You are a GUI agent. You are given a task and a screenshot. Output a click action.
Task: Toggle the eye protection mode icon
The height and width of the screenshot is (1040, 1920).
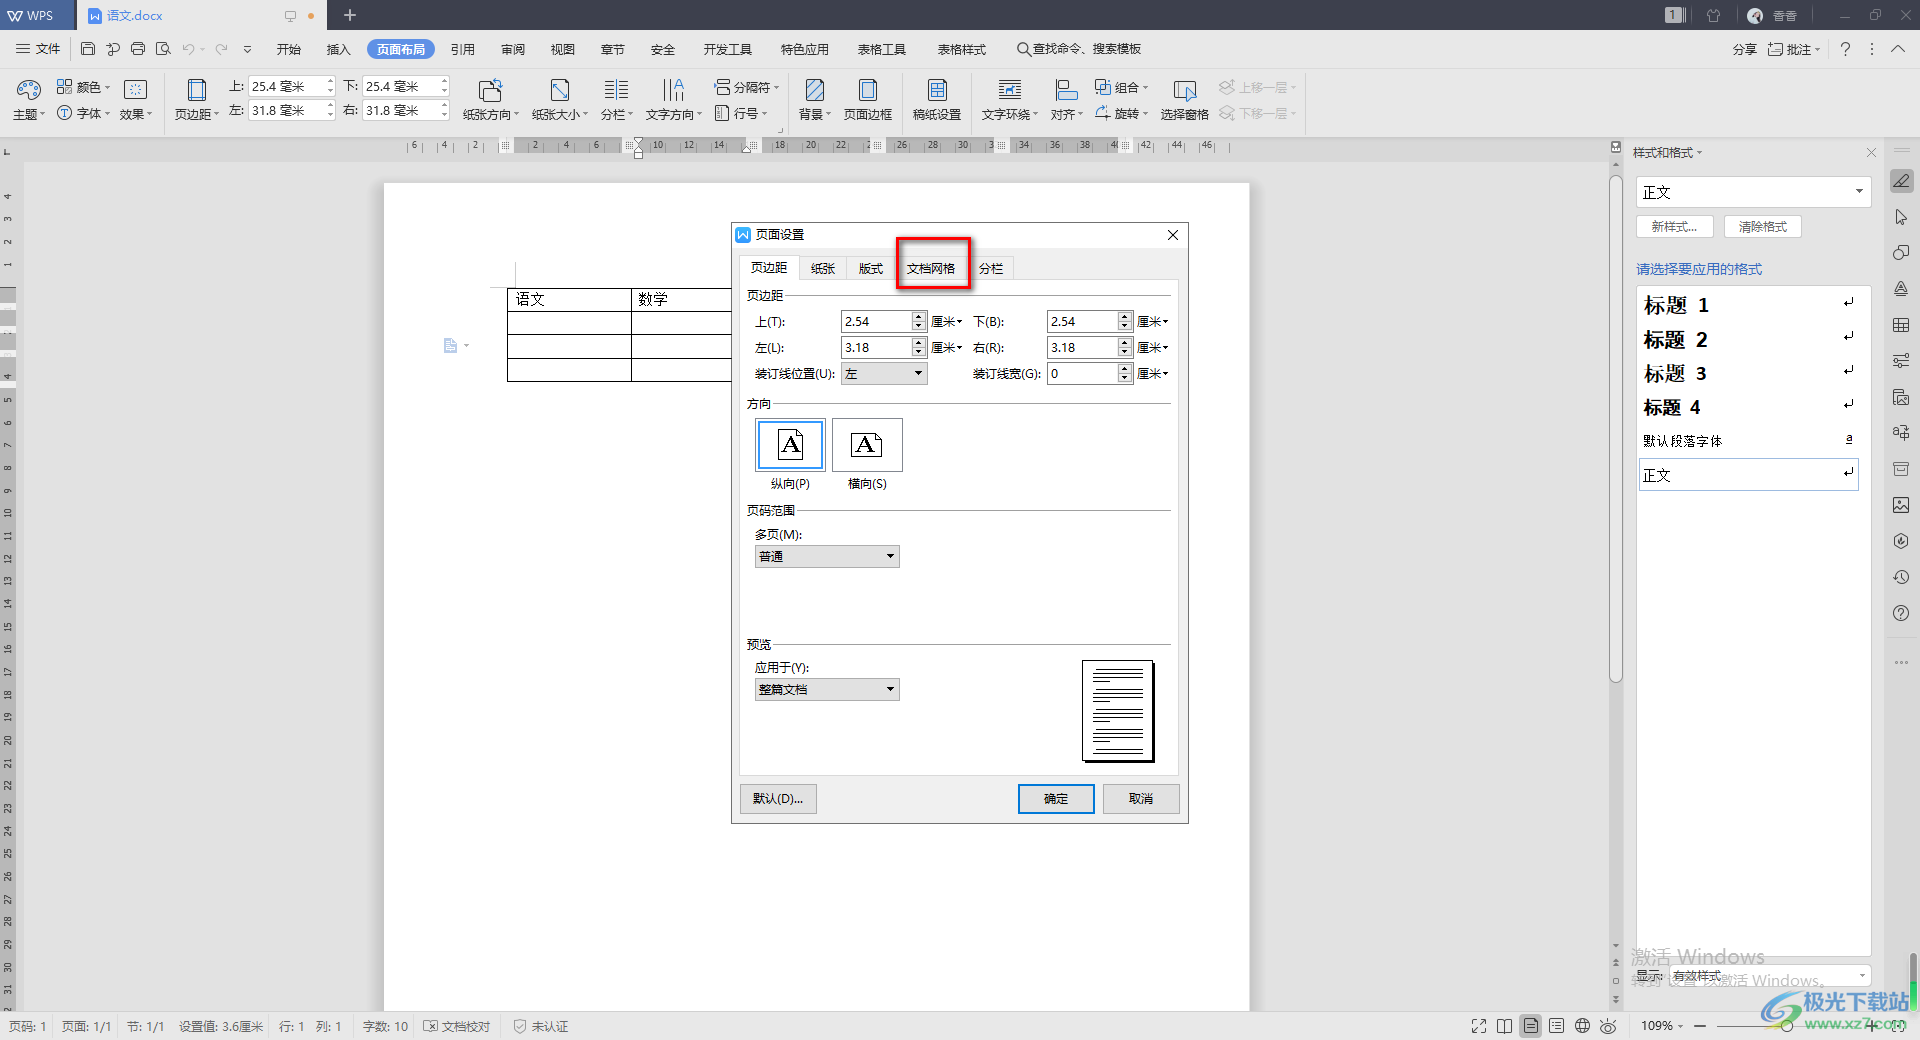pyautogui.click(x=1608, y=1026)
